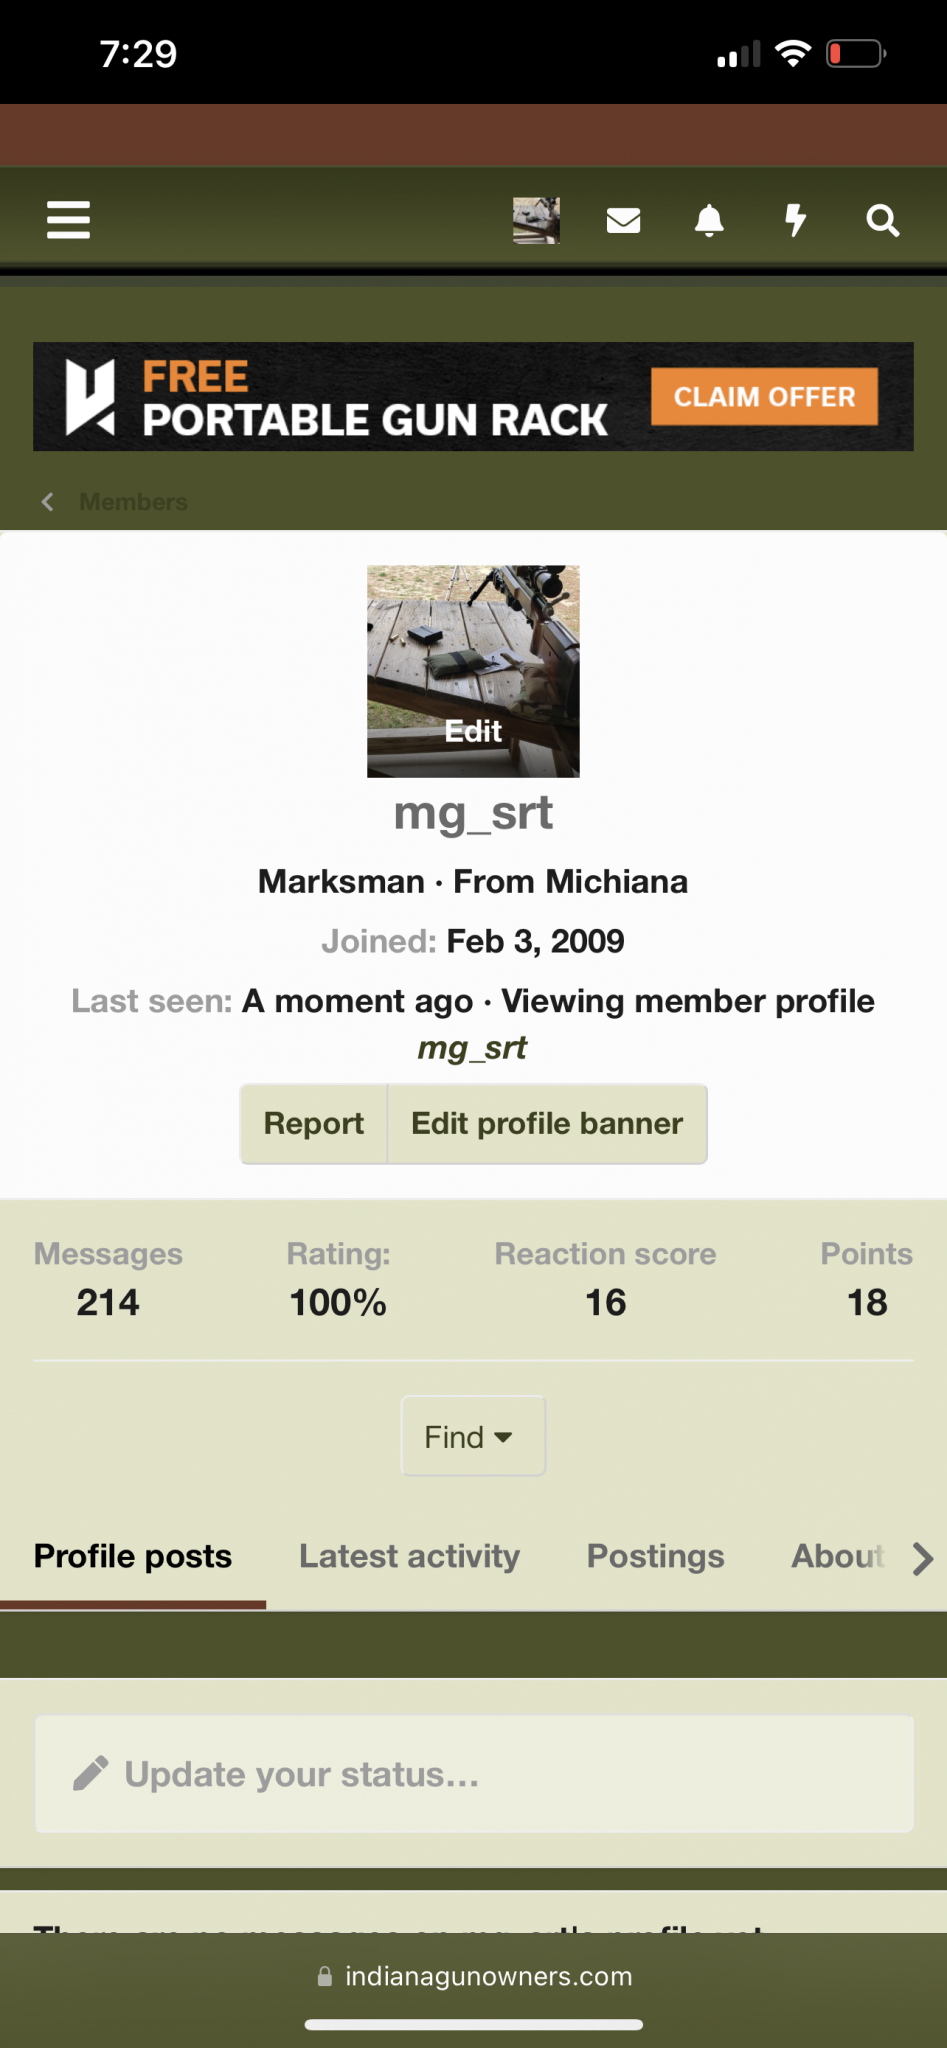Viewport: 947px width, 2048px height.
Task: Open the hamburger navigation menu
Action: coord(68,220)
